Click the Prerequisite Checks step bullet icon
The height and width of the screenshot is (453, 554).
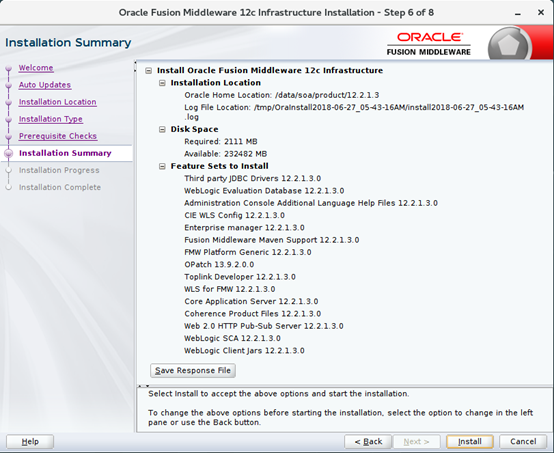(x=9, y=137)
